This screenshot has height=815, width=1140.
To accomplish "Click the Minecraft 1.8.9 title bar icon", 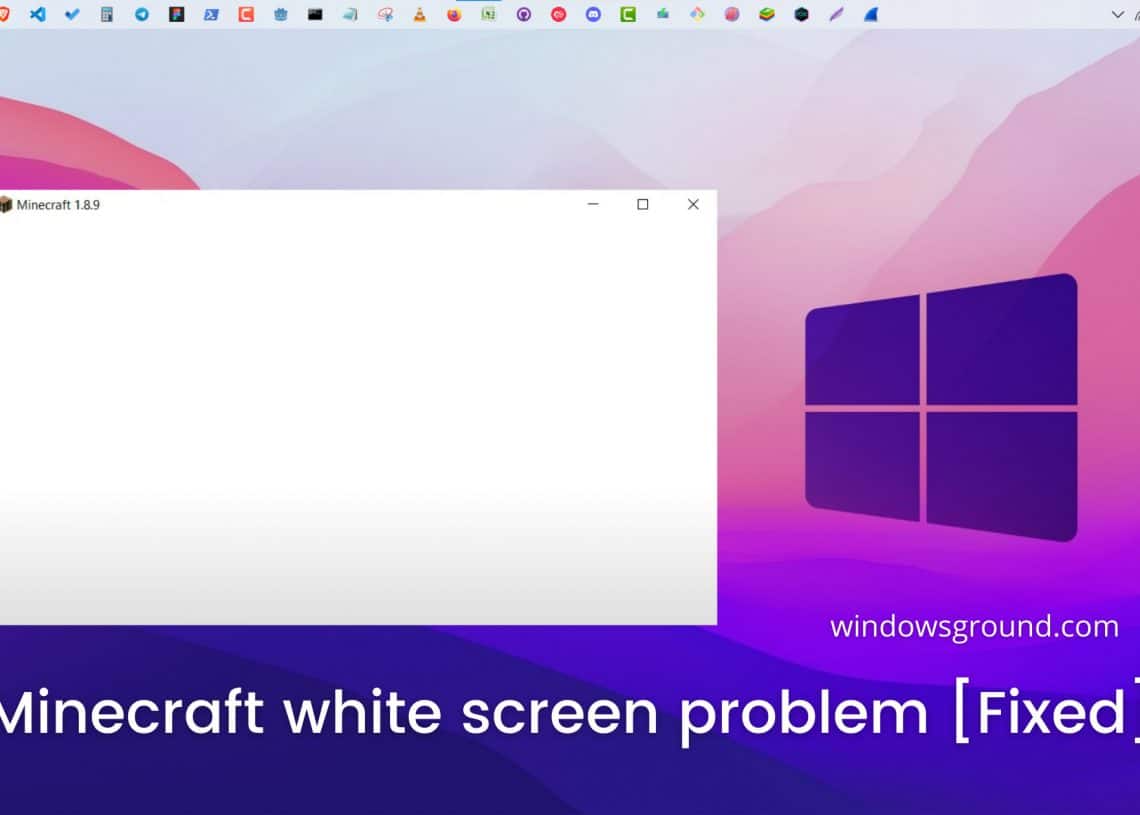I will tap(5, 205).
